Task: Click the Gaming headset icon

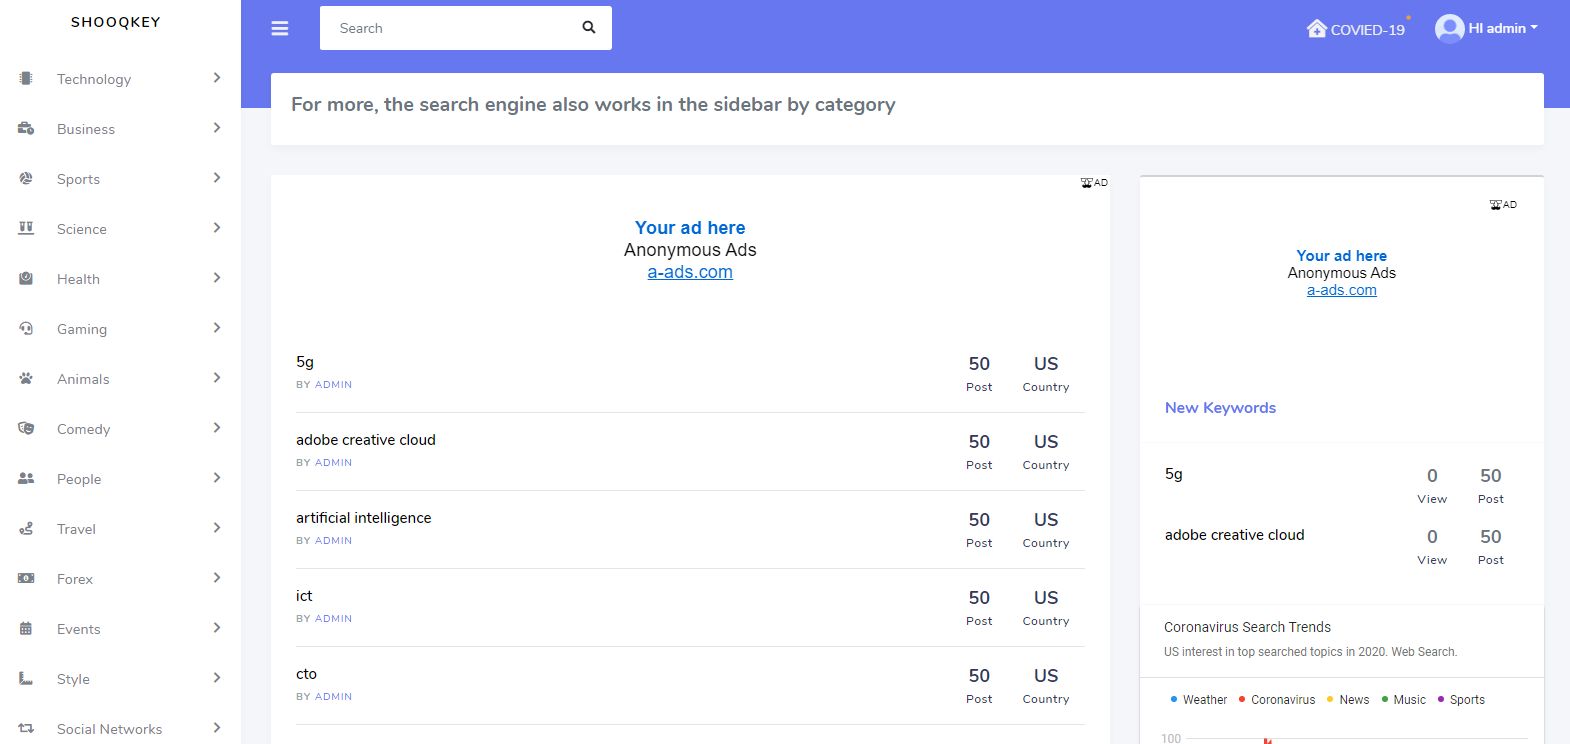Action: click(26, 329)
